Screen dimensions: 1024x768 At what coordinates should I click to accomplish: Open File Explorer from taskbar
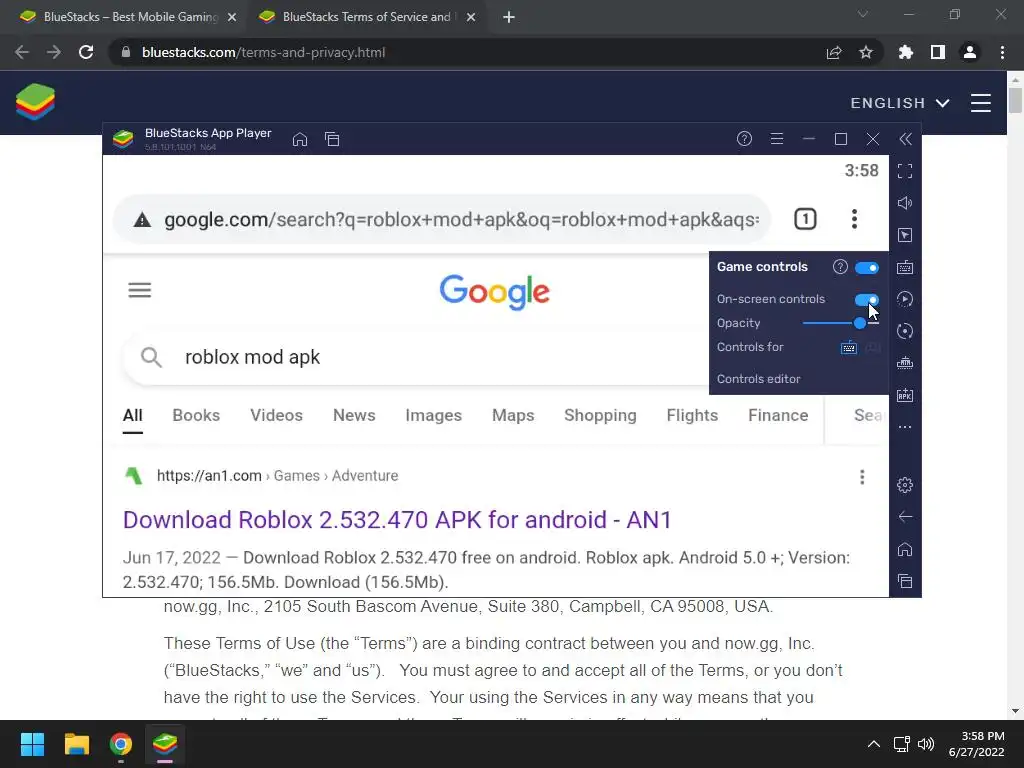[x=76, y=744]
